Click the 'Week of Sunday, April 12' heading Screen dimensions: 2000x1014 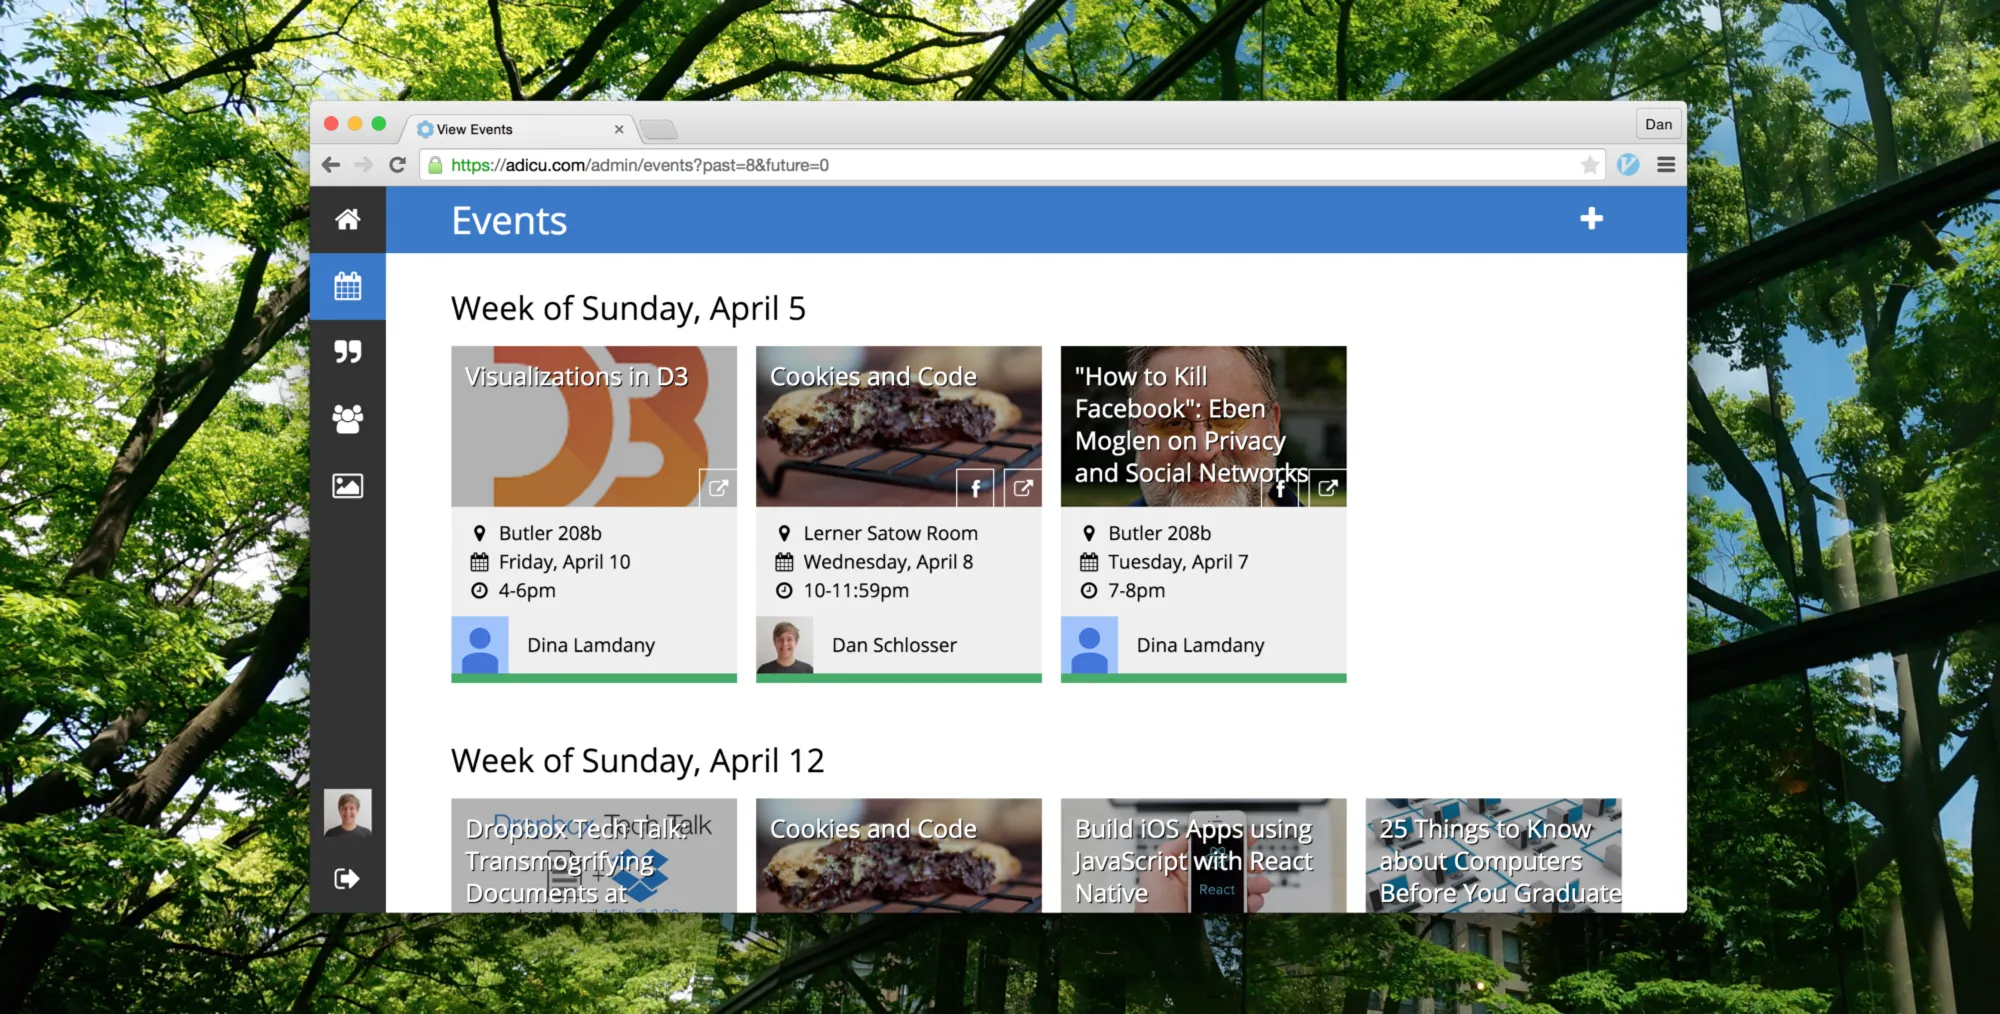point(638,761)
